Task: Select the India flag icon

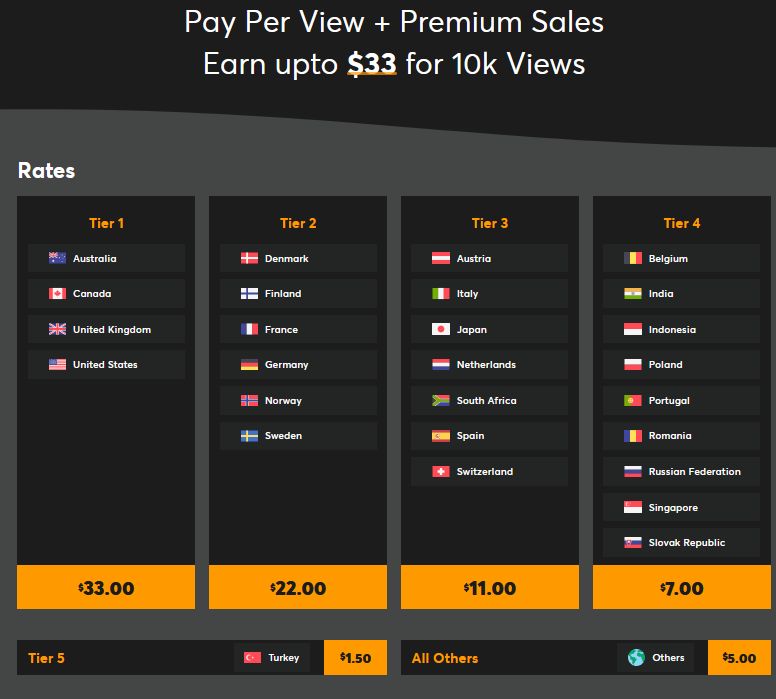Action: [x=633, y=294]
